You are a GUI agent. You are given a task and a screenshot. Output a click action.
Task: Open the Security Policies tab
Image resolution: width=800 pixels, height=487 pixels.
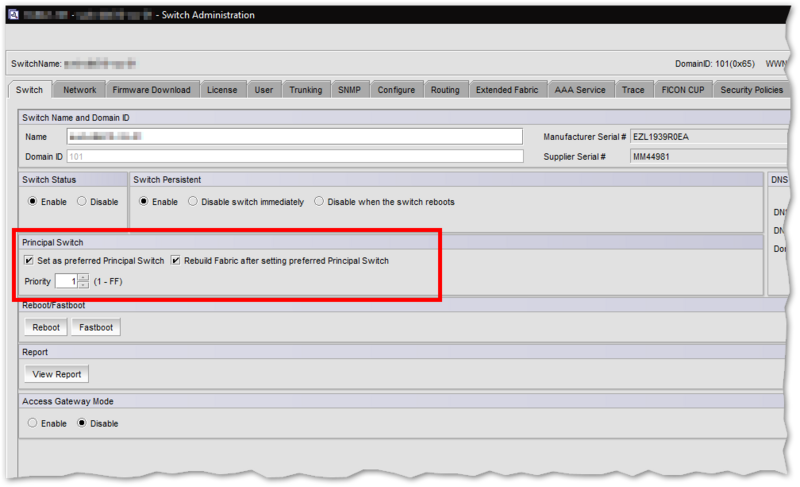(750, 90)
